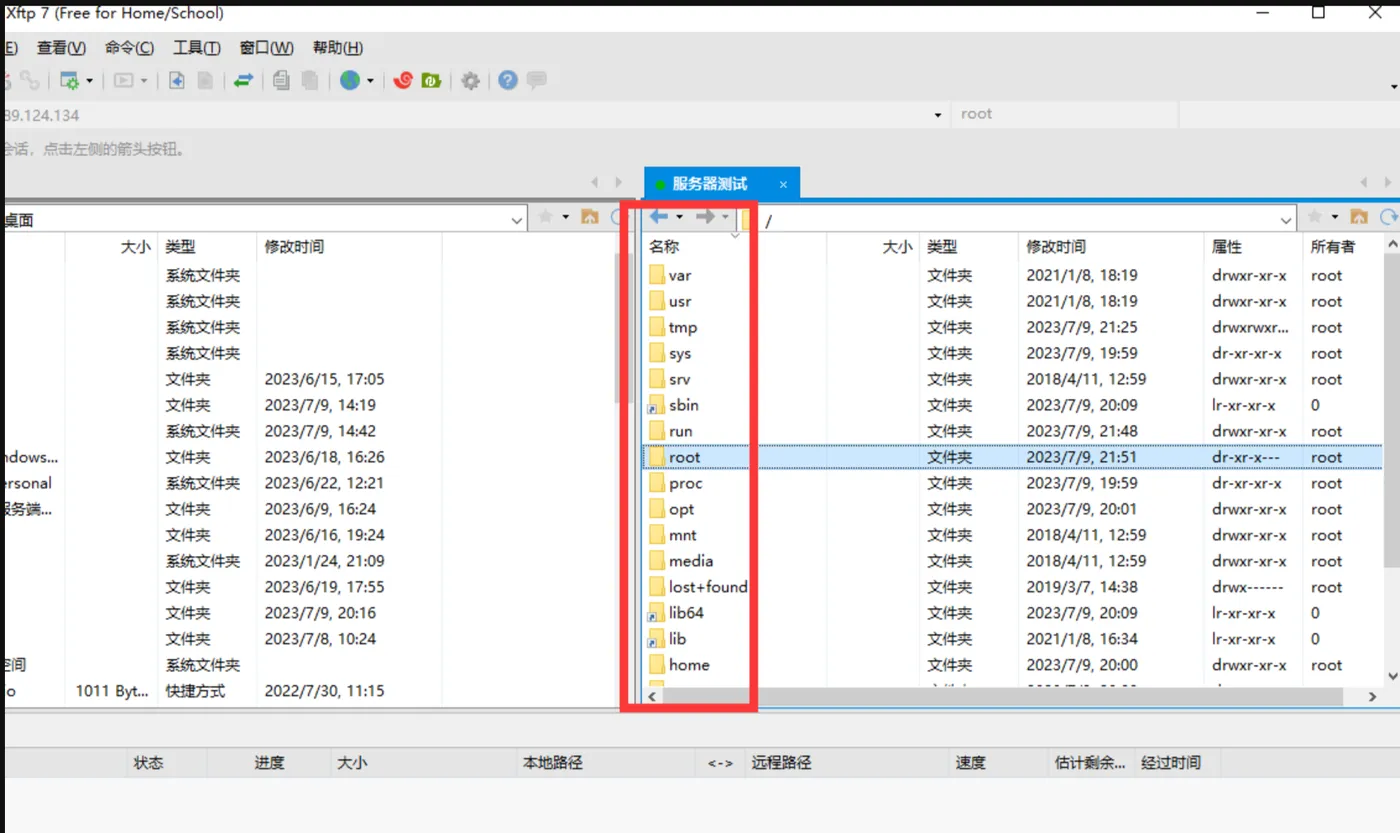Screen dimensions: 1400x833
Task: Select the media folder
Action: click(691, 561)
